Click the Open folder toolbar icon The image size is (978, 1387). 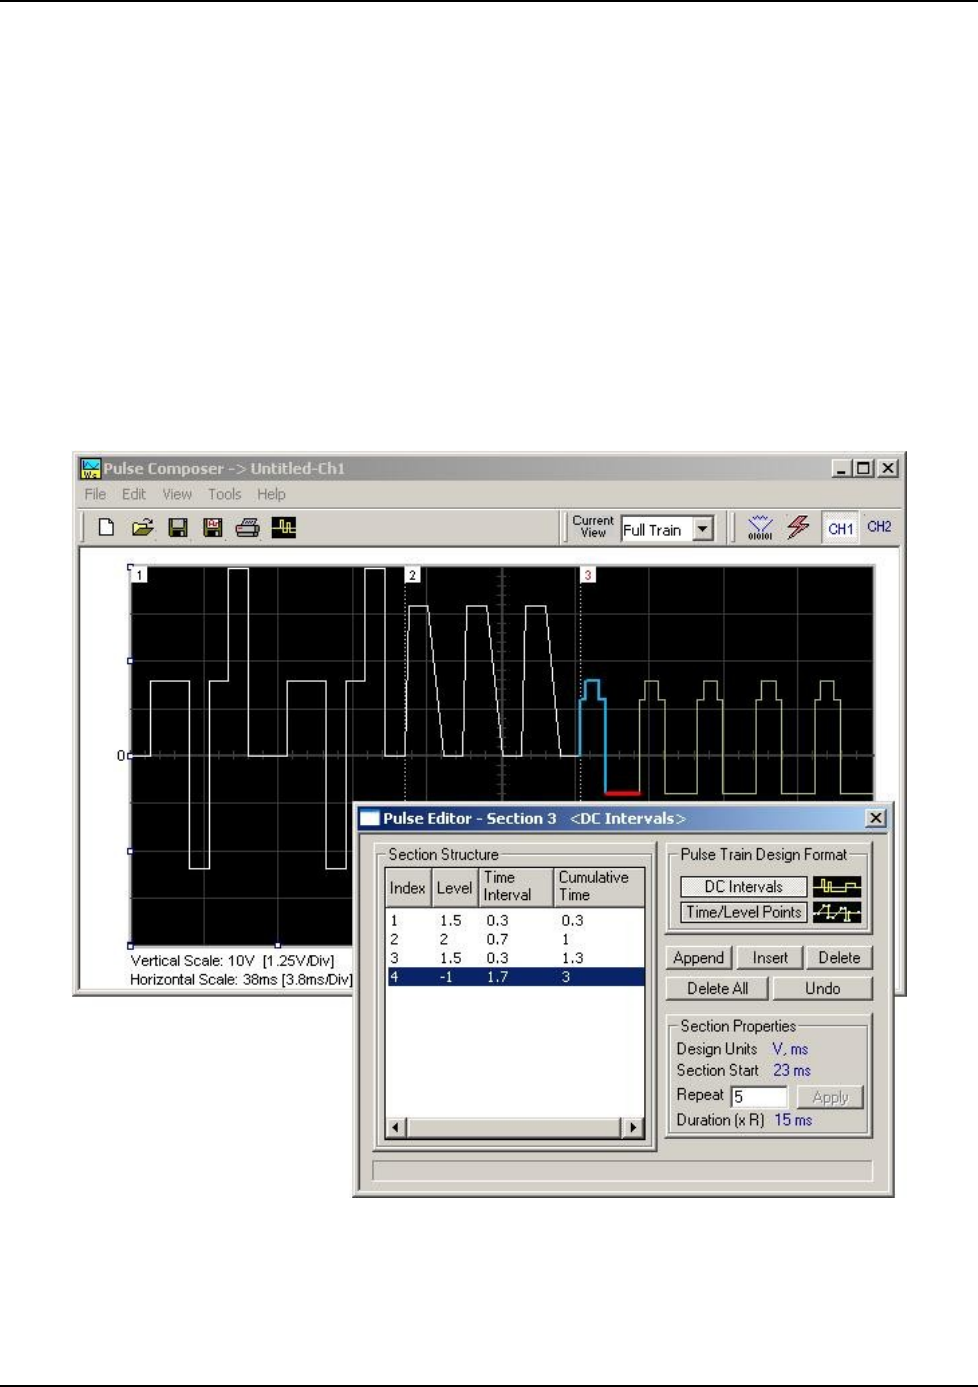tap(142, 528)
